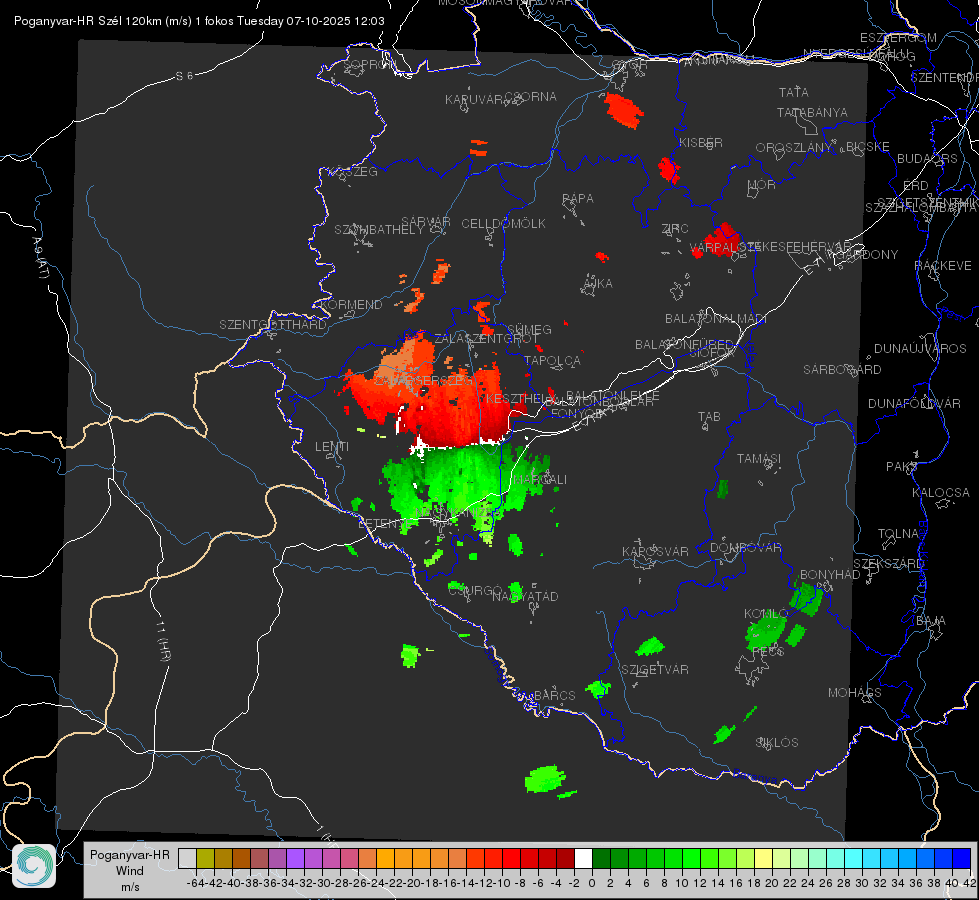Click the SÁRBOGÁRD city label
The width and height of the screenshot is (979, 900).
[x=842, y=370]
